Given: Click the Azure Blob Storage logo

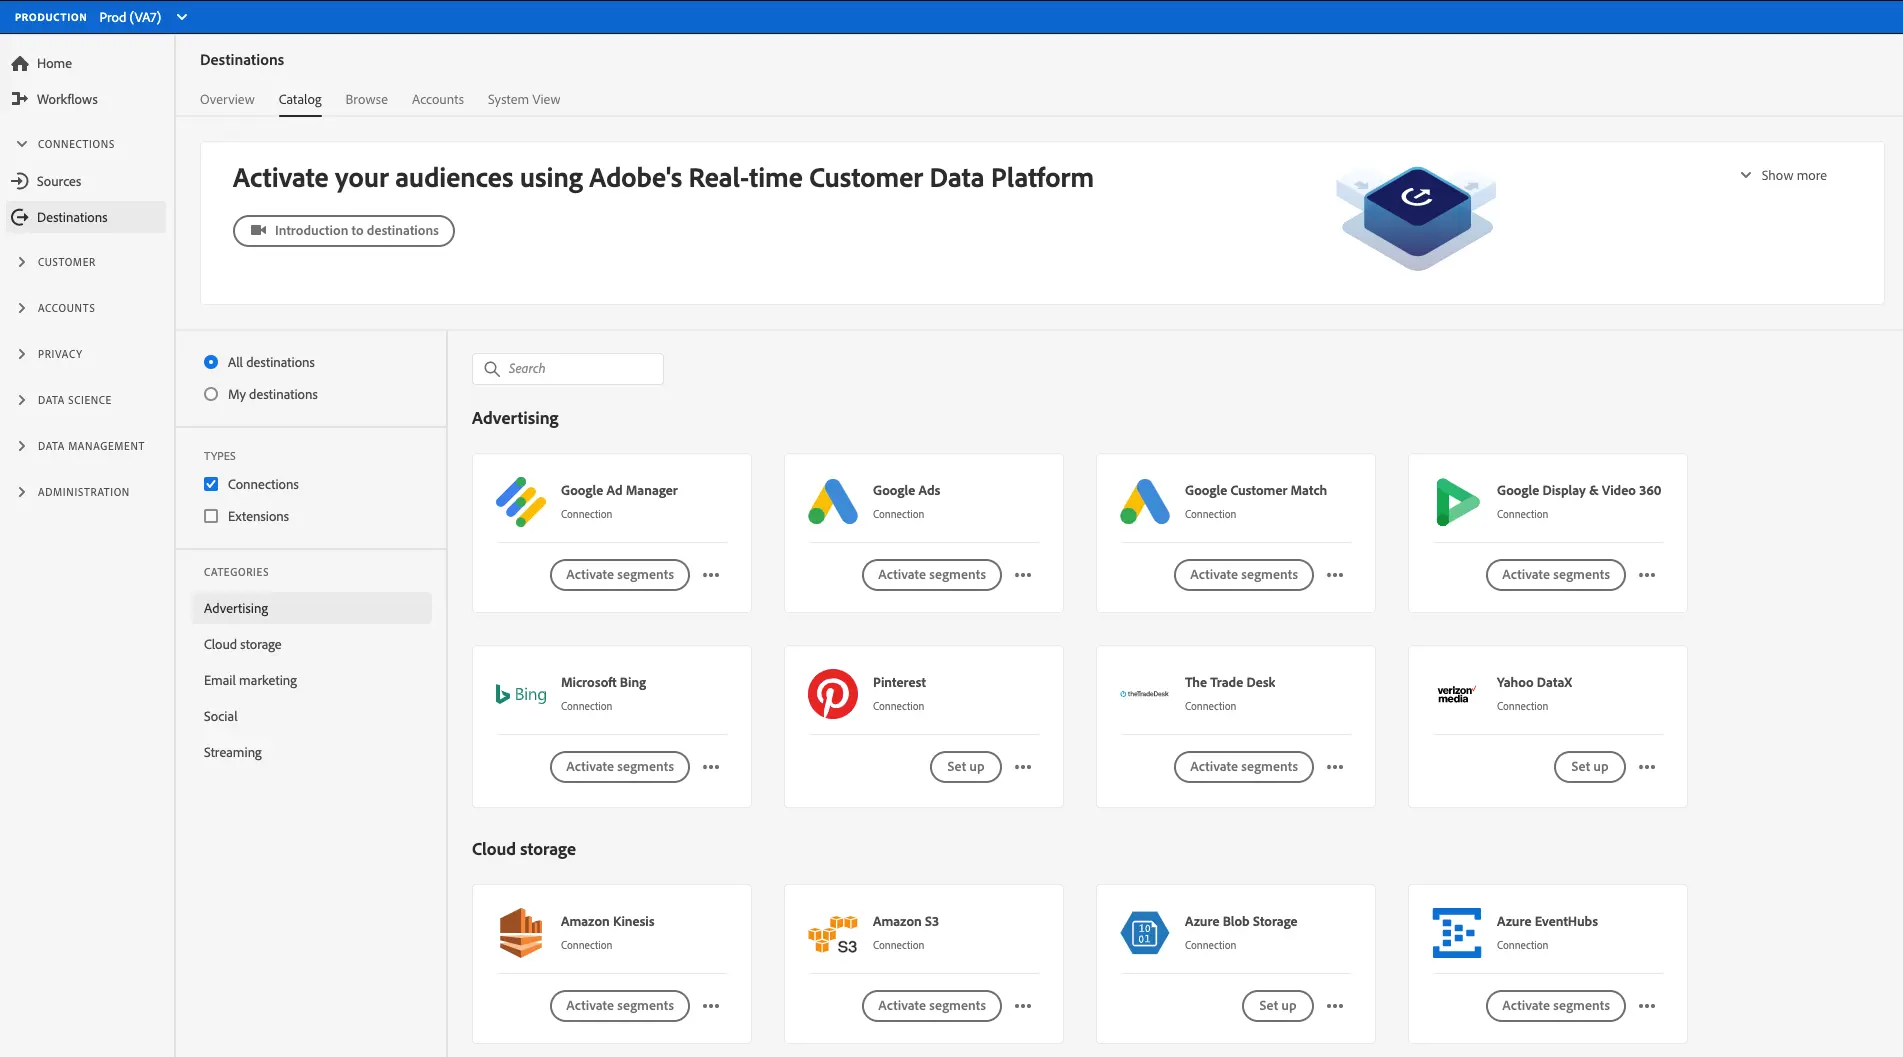Looking at the screenshot, I should (1145, 933).
